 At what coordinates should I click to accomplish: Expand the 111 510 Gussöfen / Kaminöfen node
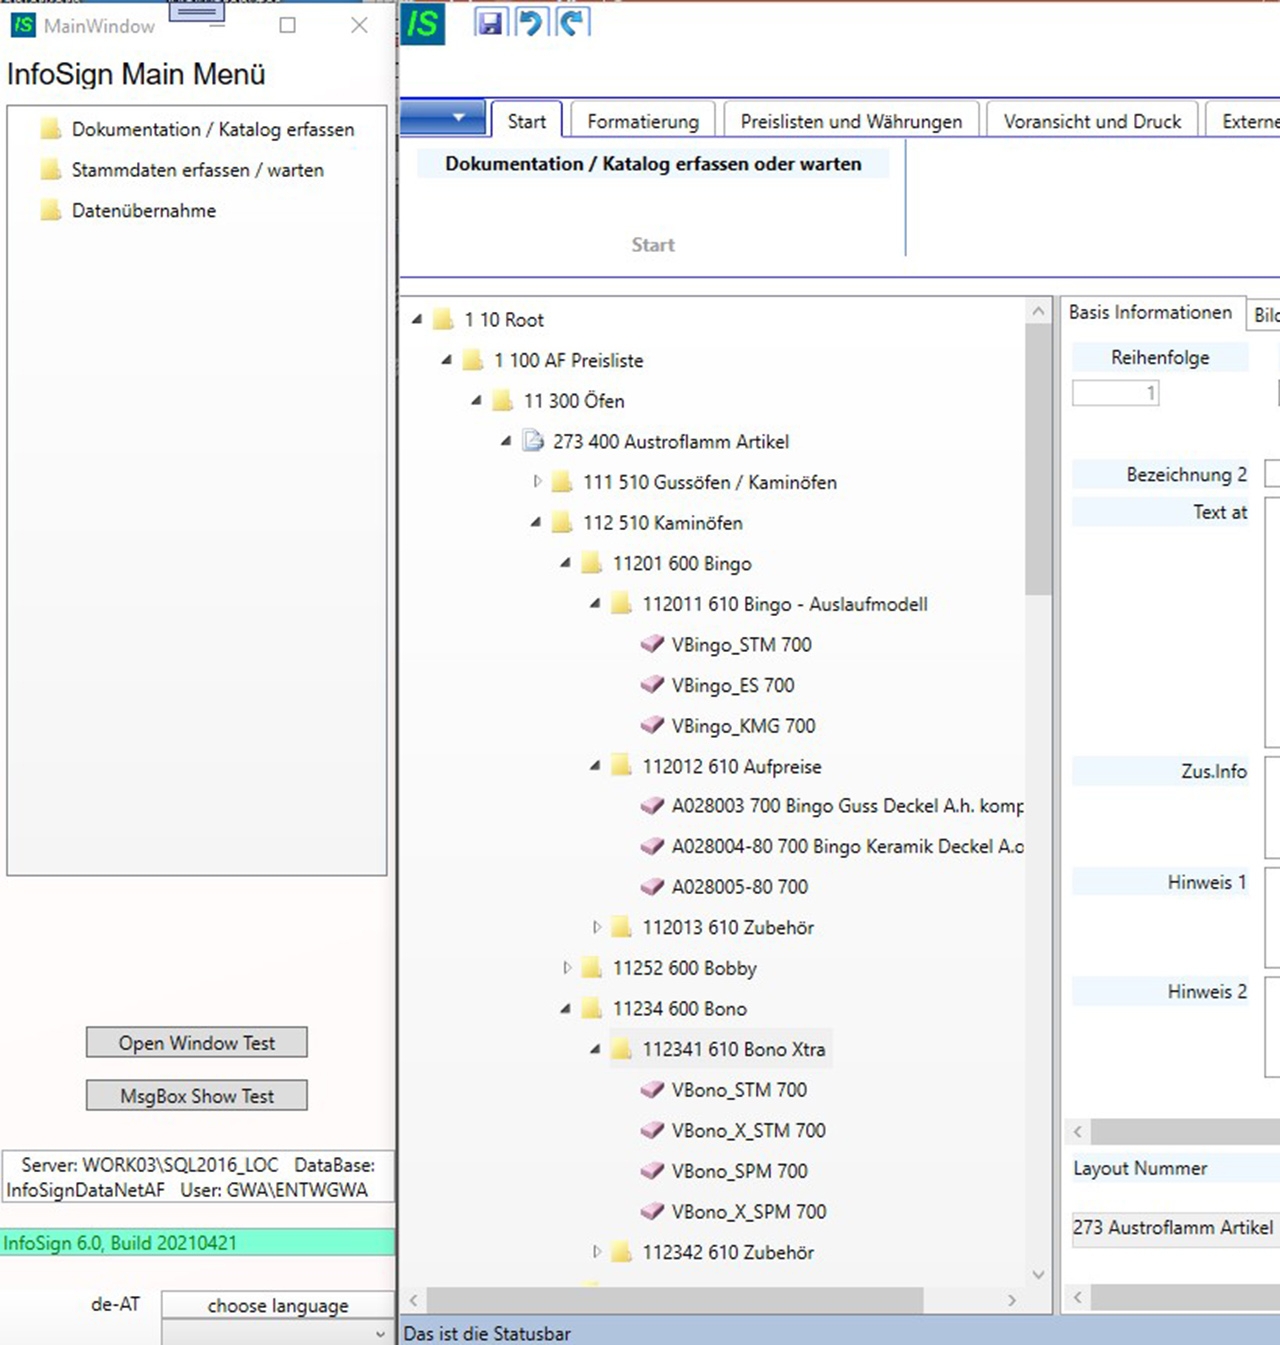click(x=538, y=482)
